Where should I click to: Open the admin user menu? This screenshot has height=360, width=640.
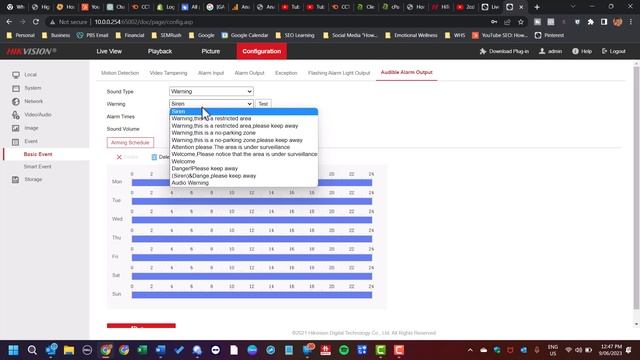coord(550,51)
